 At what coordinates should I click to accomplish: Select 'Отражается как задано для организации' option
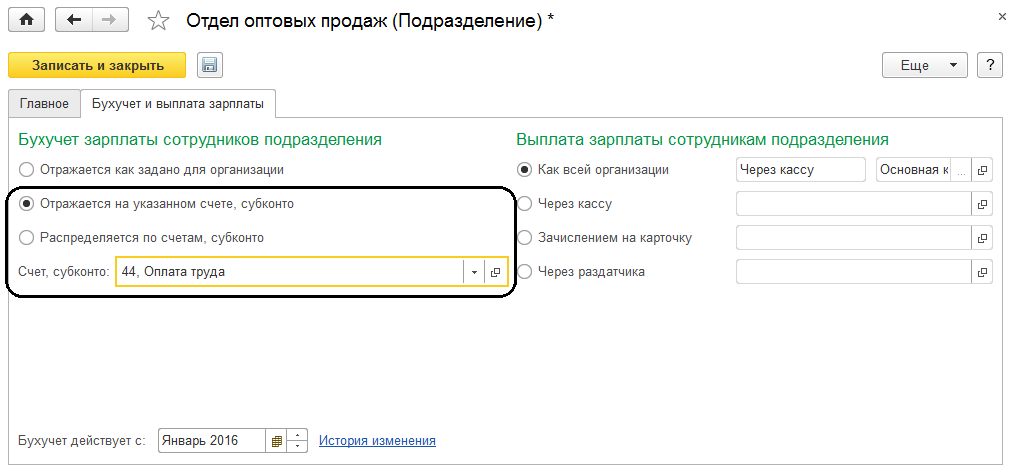coord(26,170)
